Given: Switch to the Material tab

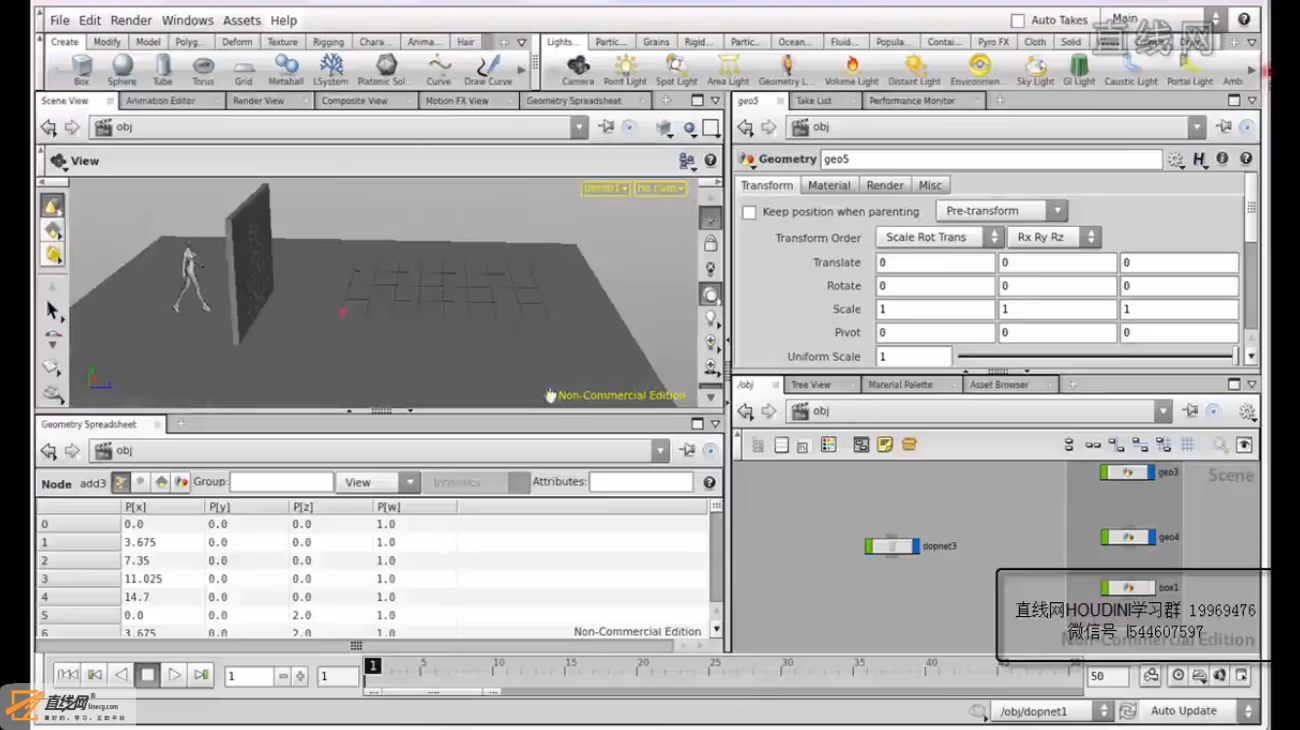Looking at the screenshot, I should (829, 185).
